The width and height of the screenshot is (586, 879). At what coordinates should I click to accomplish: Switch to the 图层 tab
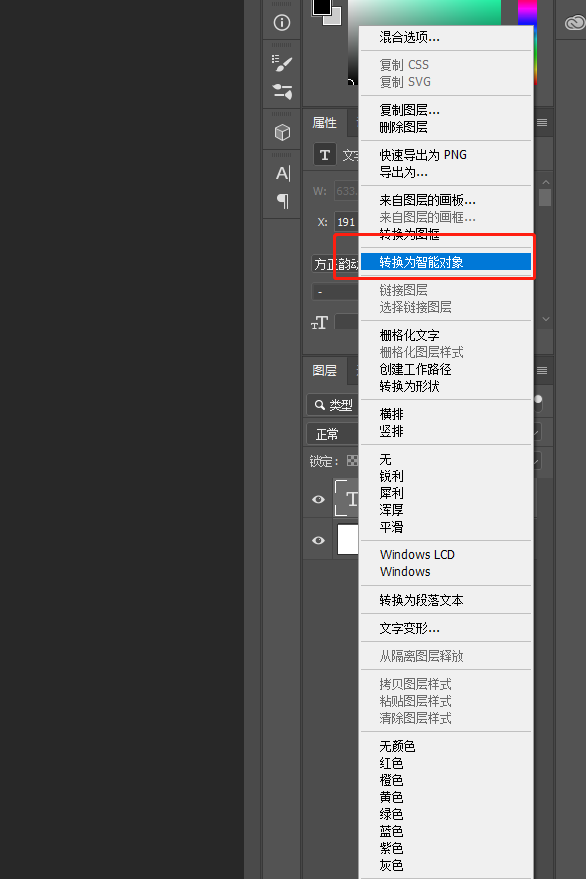(325, 371)
